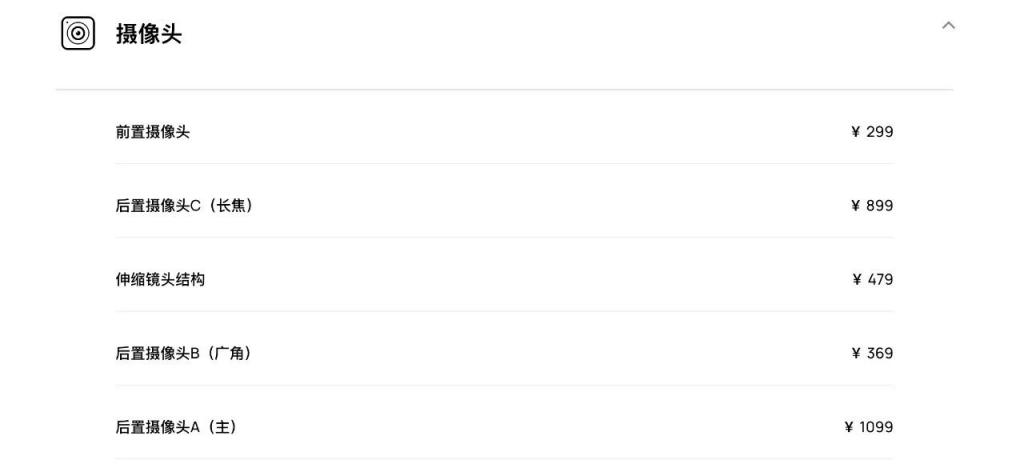Click the 299 price number
The width and height of the screenshot is (1024, 464).
(x=880, y=132)
